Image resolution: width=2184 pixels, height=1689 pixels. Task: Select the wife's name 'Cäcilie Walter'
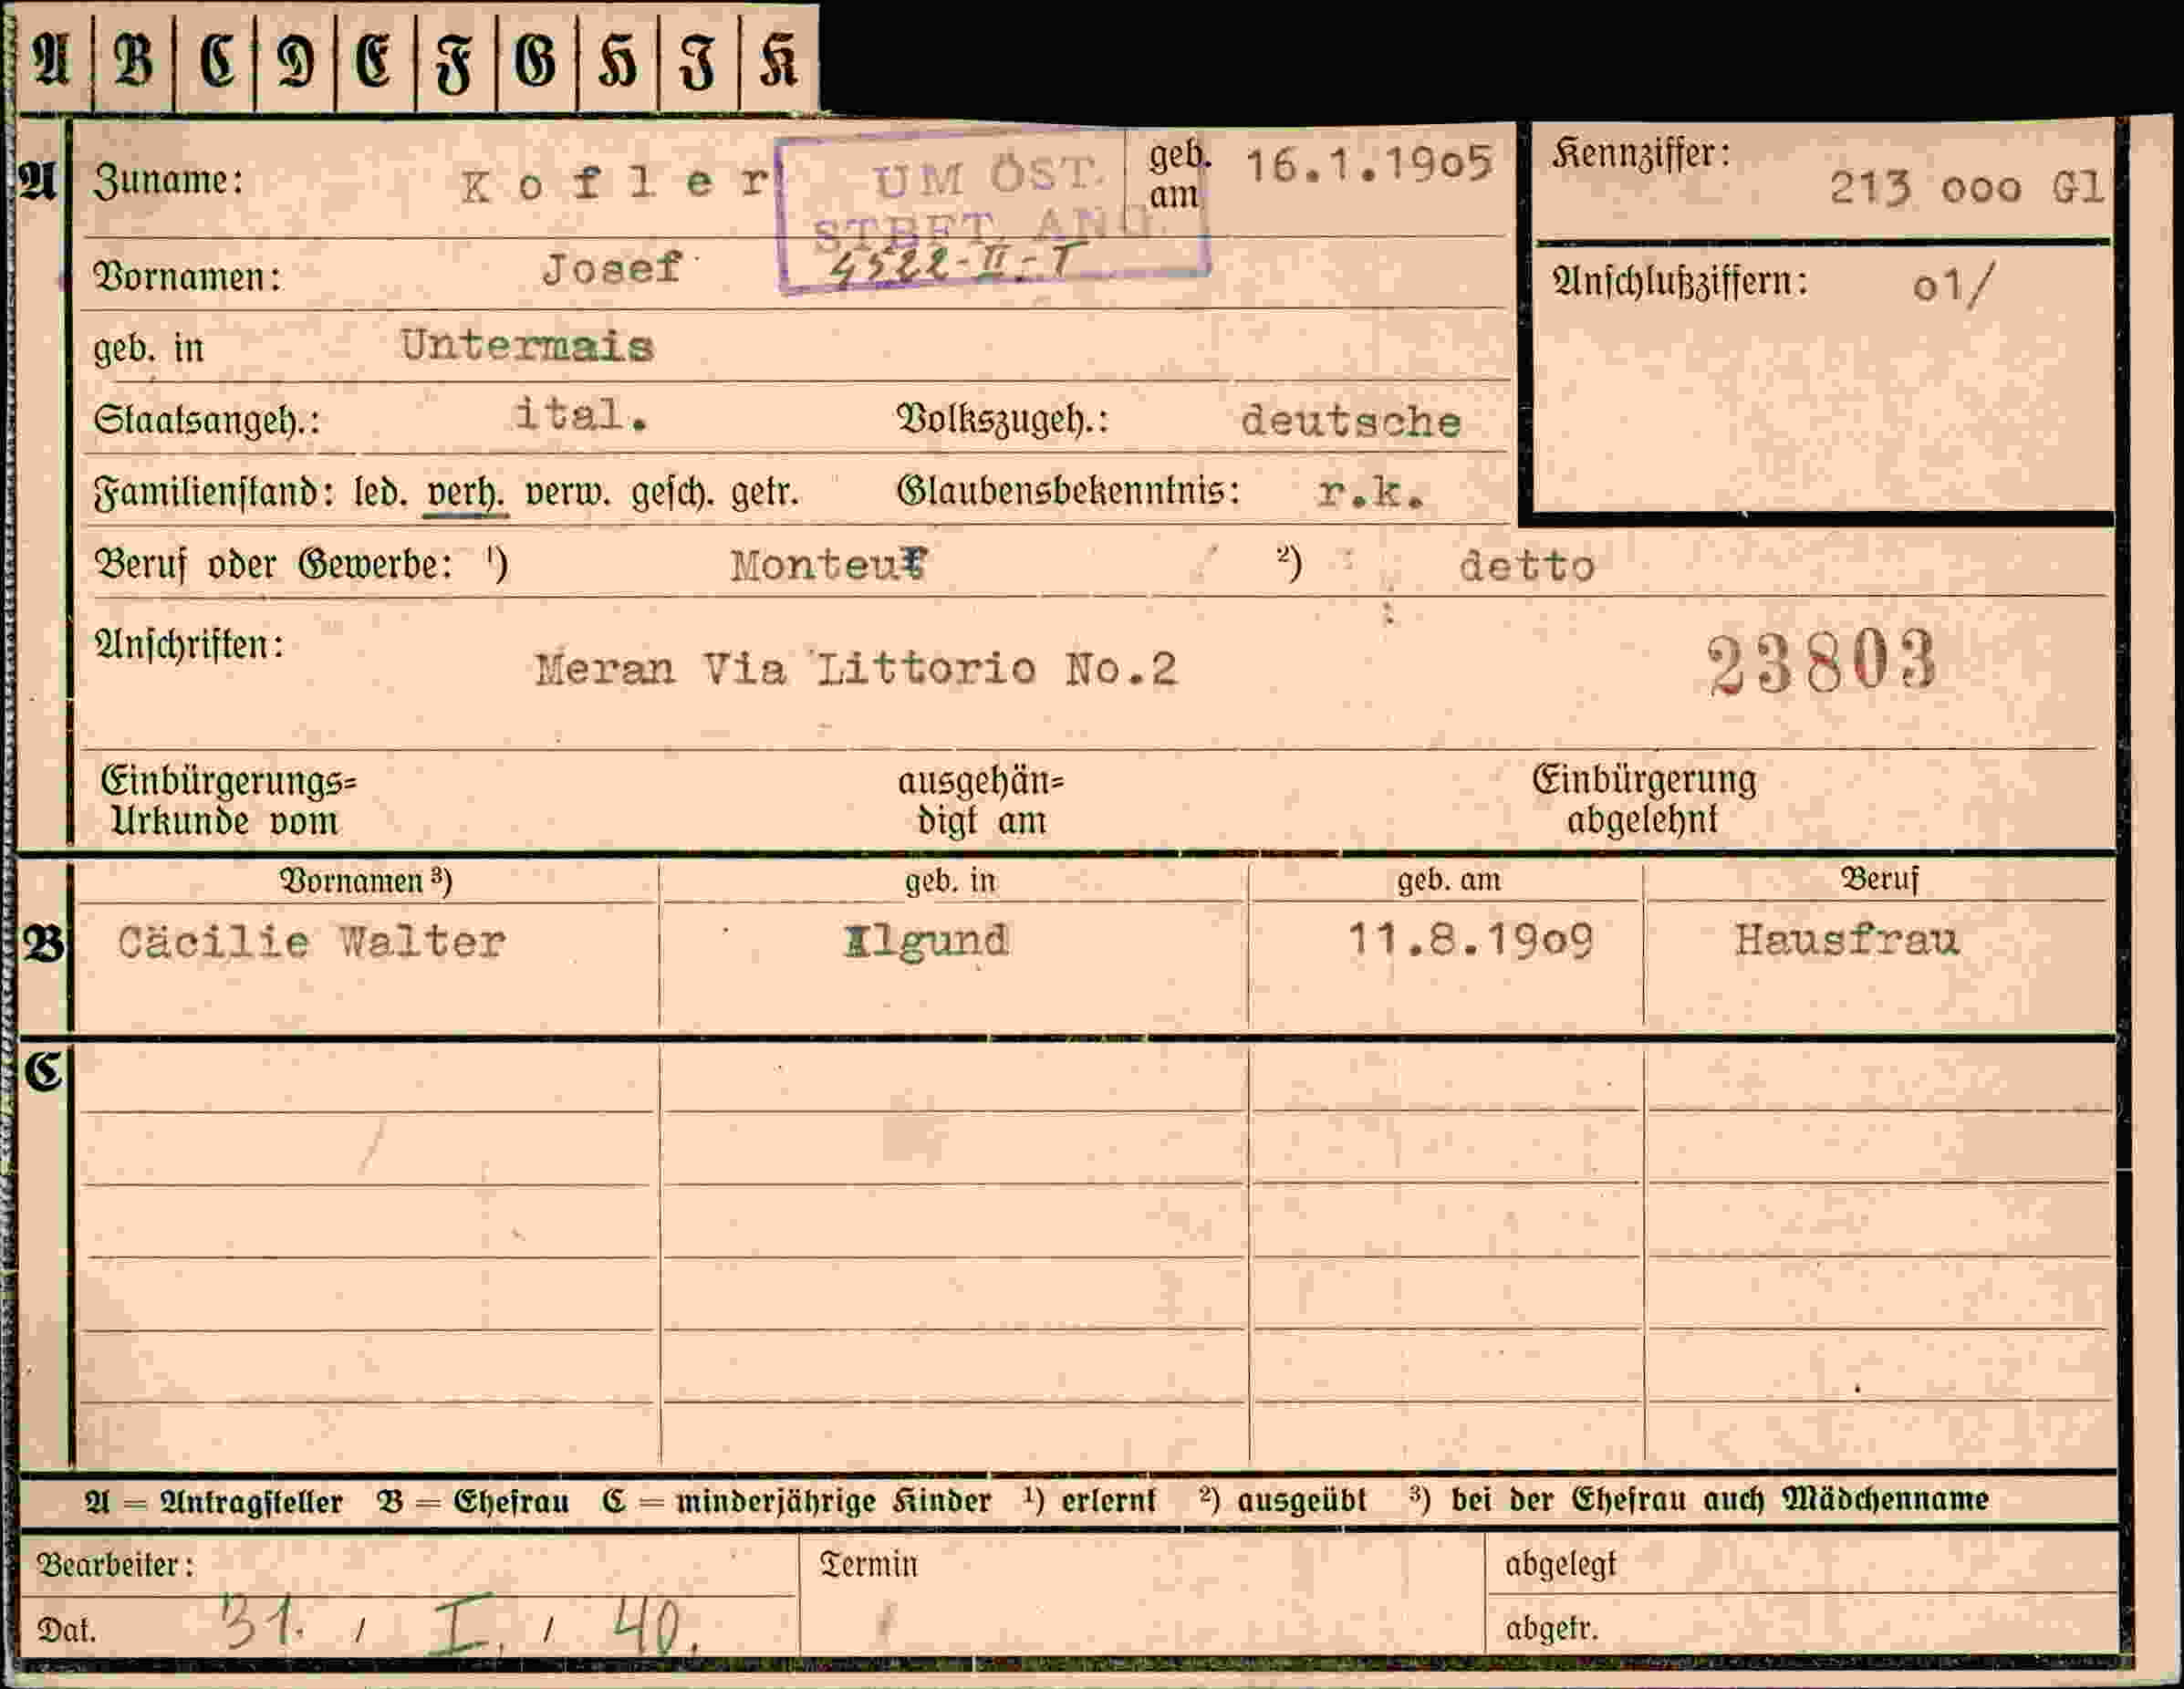311,942
